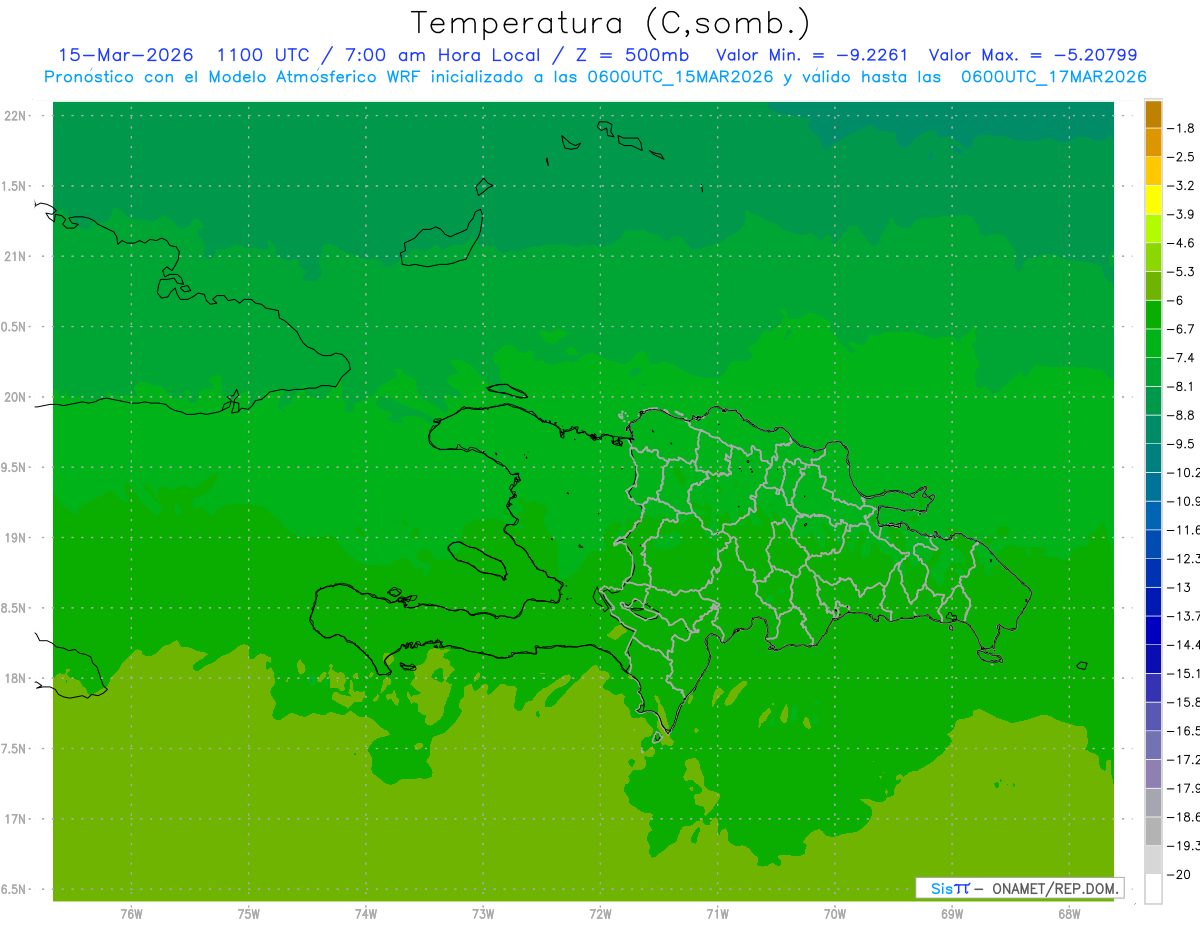
Task: Click the '-6.7' colorbar label
Action: [1181, 329]
